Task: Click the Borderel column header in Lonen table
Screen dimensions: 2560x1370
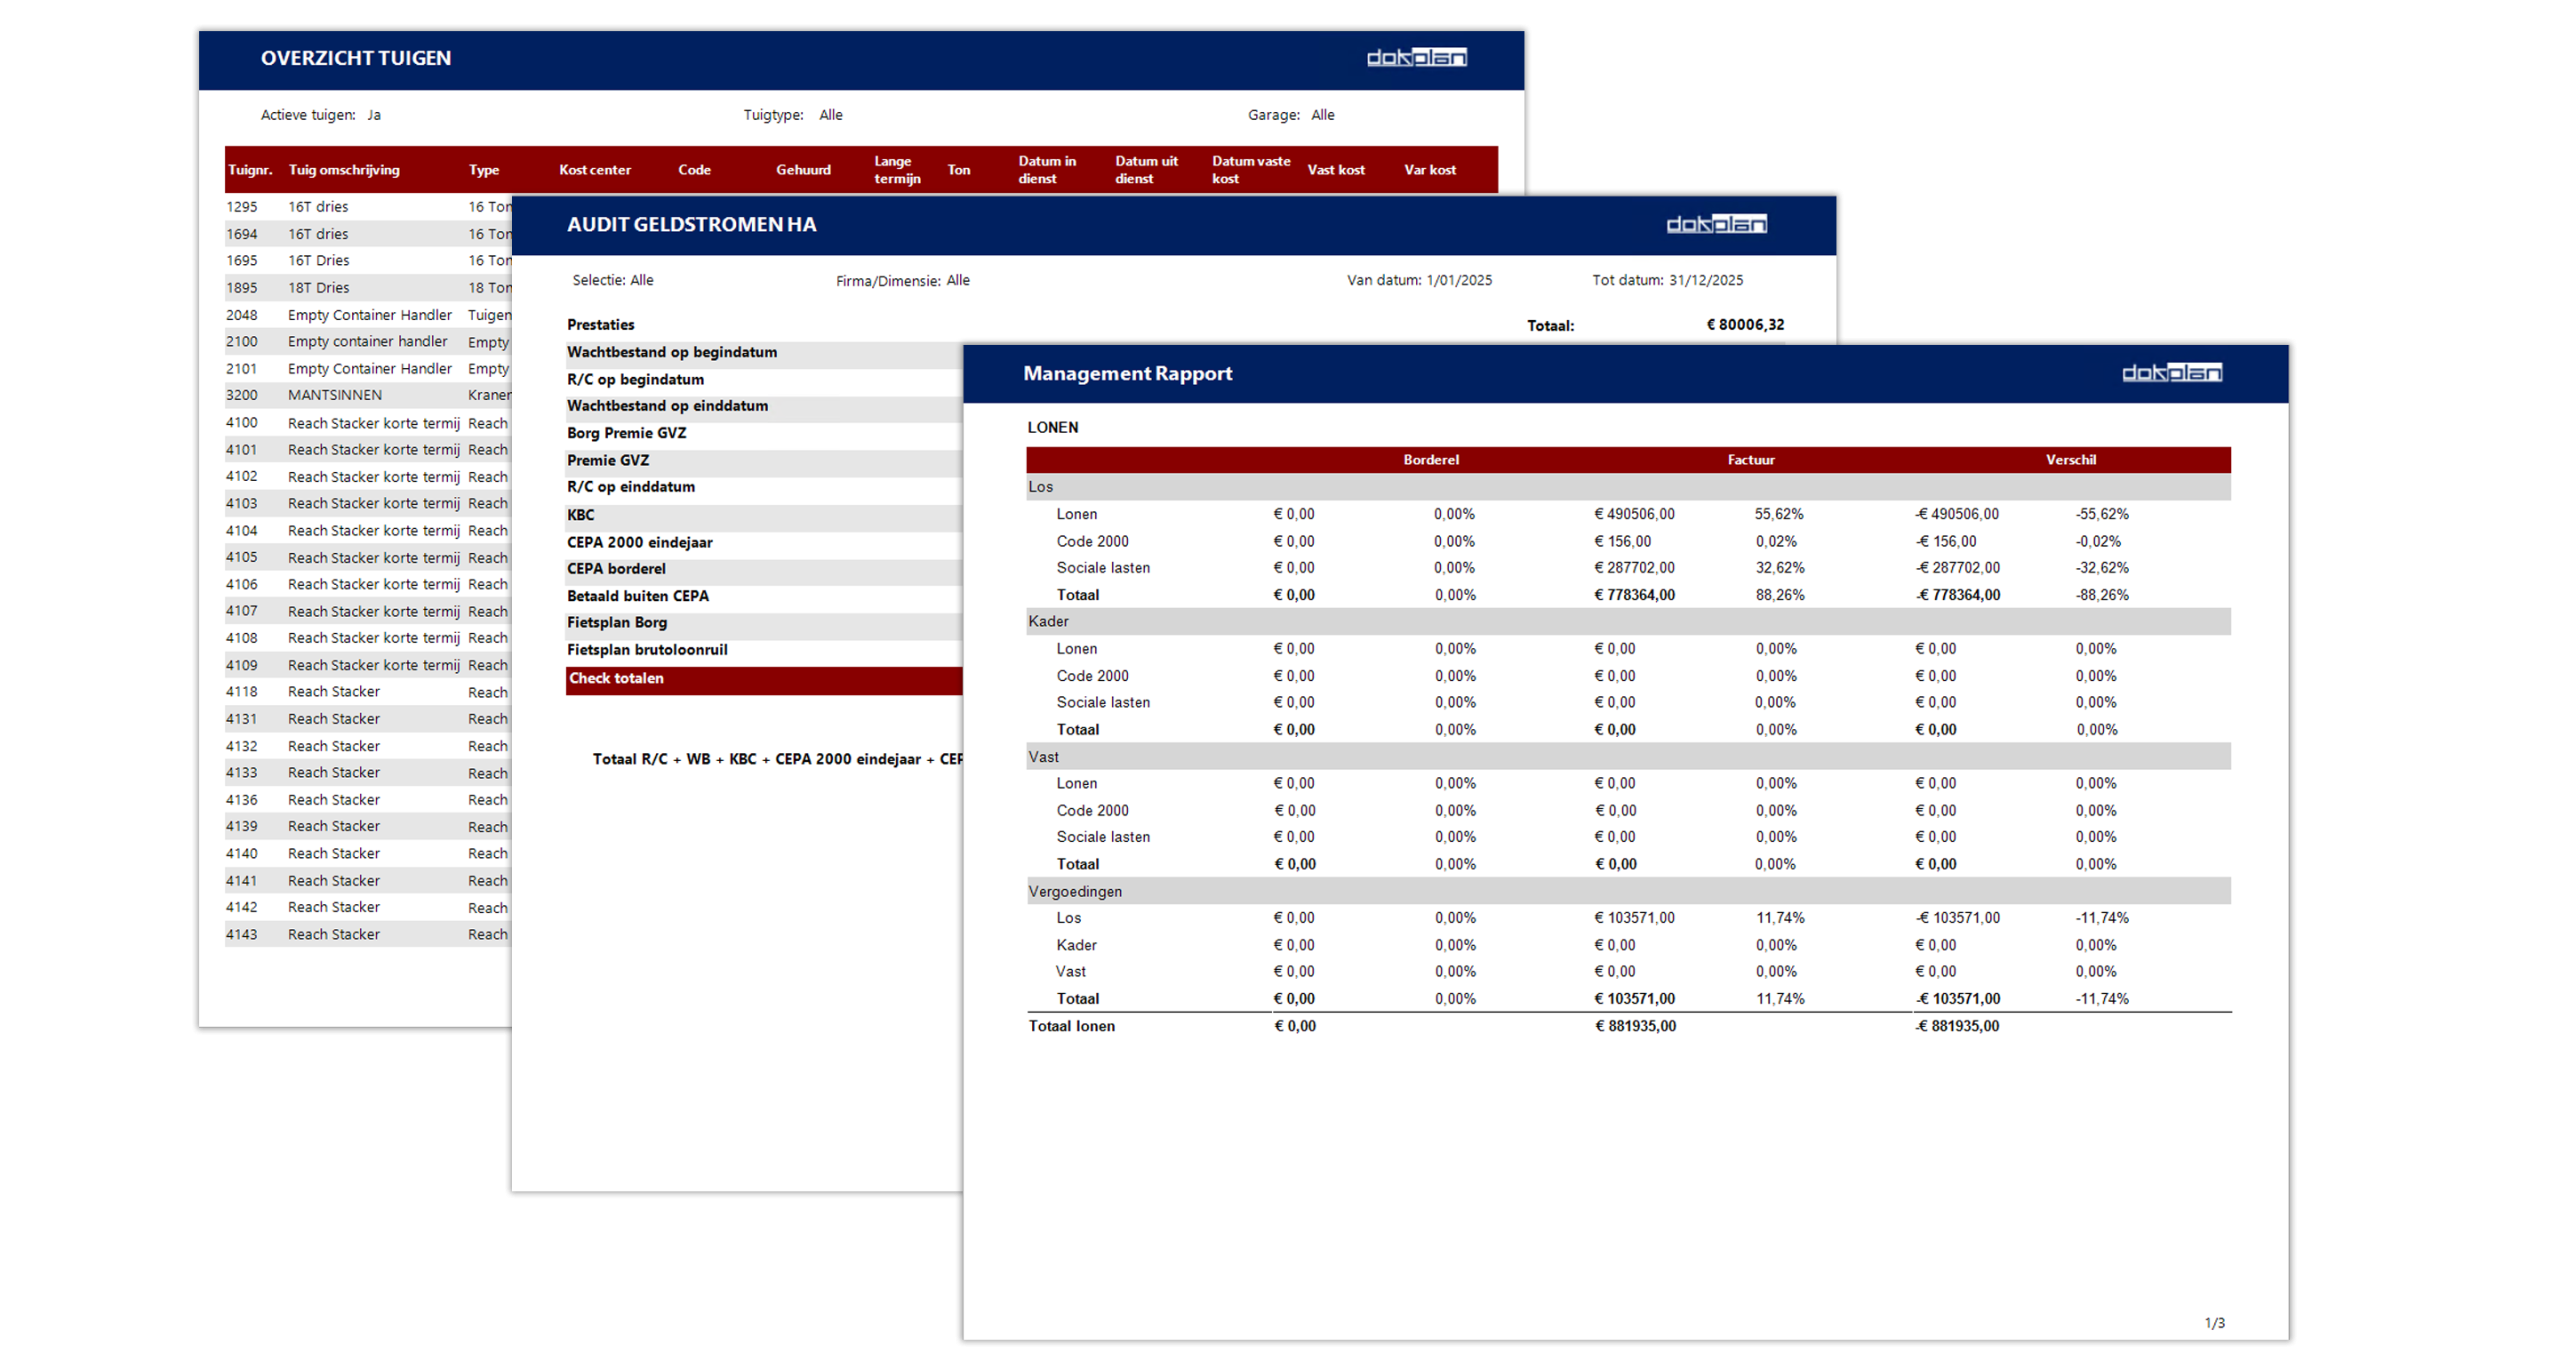Action: (x=1431, y=460)
